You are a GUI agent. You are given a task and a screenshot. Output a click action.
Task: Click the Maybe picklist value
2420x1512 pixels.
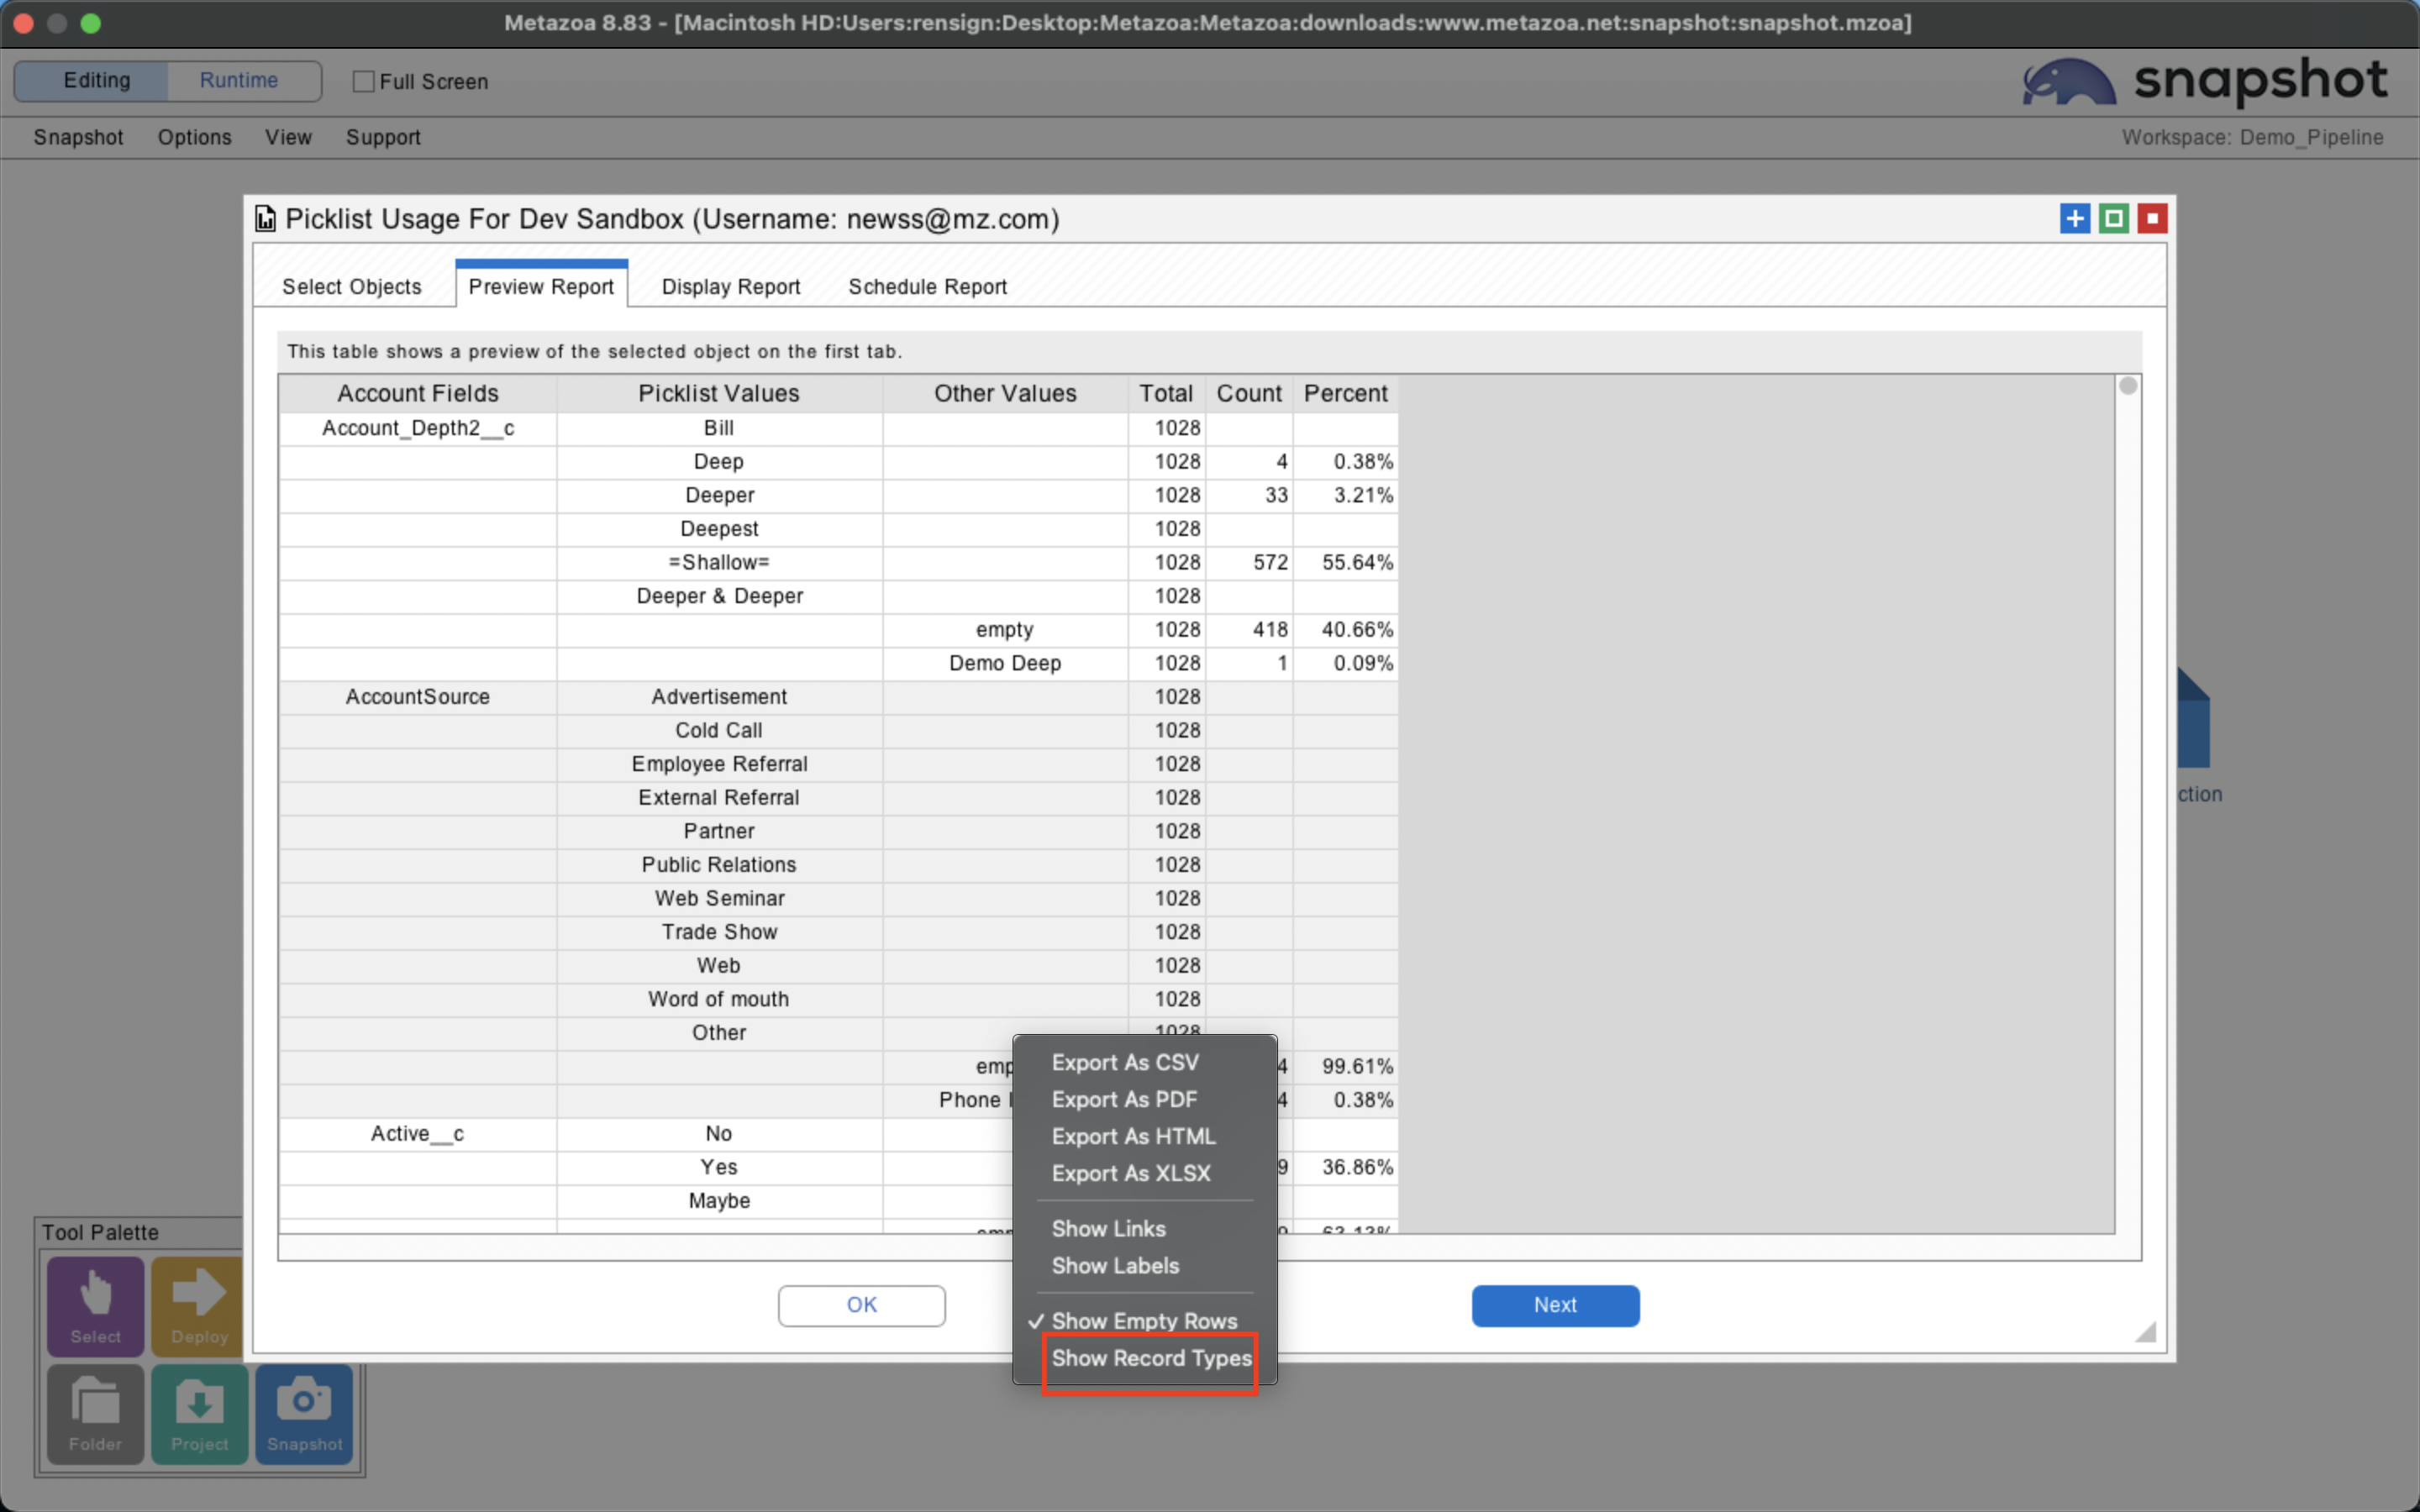tap(719, 1200)
